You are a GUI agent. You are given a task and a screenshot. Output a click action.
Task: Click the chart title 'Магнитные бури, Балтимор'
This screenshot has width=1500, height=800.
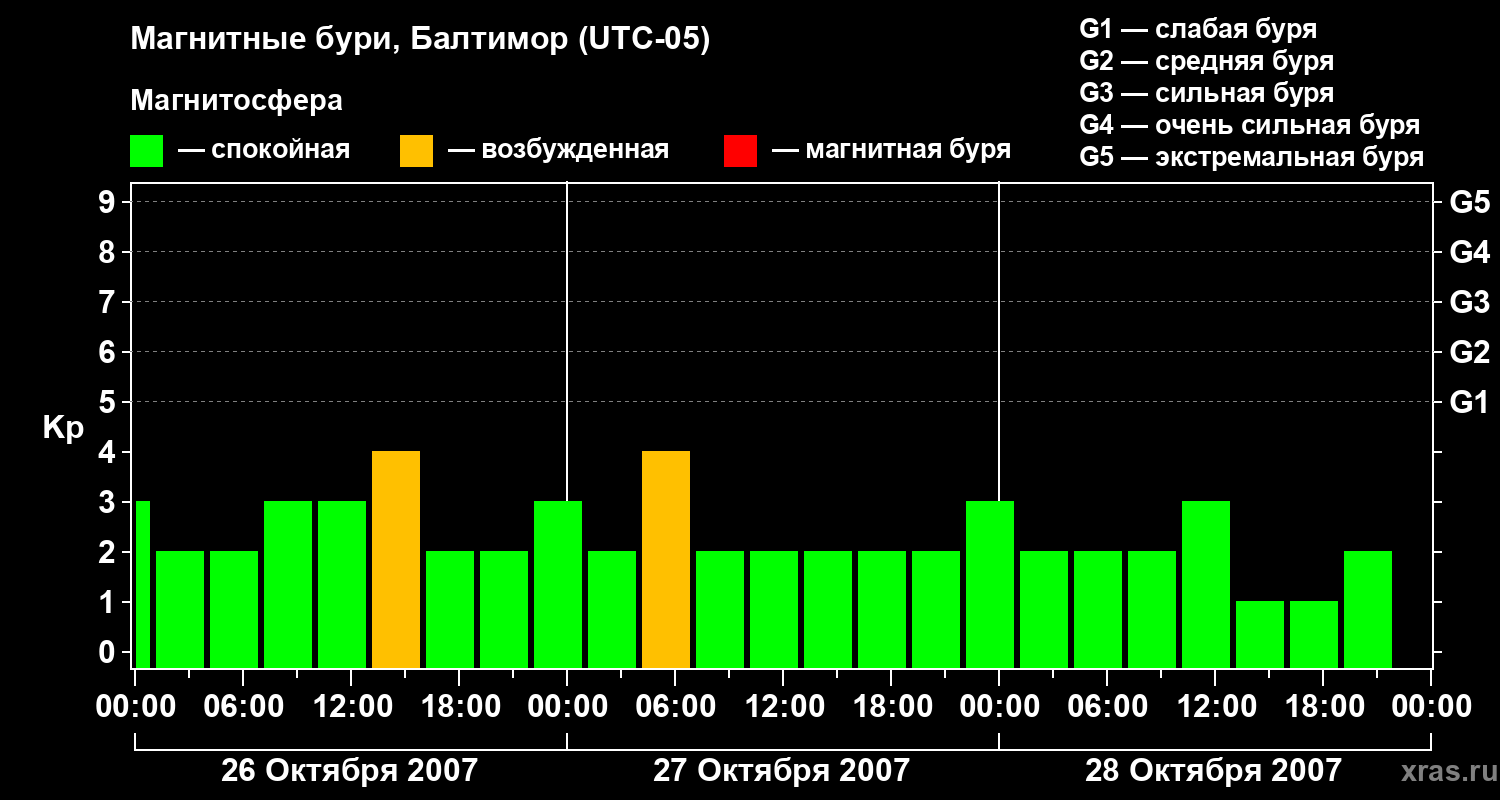tap(420, 40)
